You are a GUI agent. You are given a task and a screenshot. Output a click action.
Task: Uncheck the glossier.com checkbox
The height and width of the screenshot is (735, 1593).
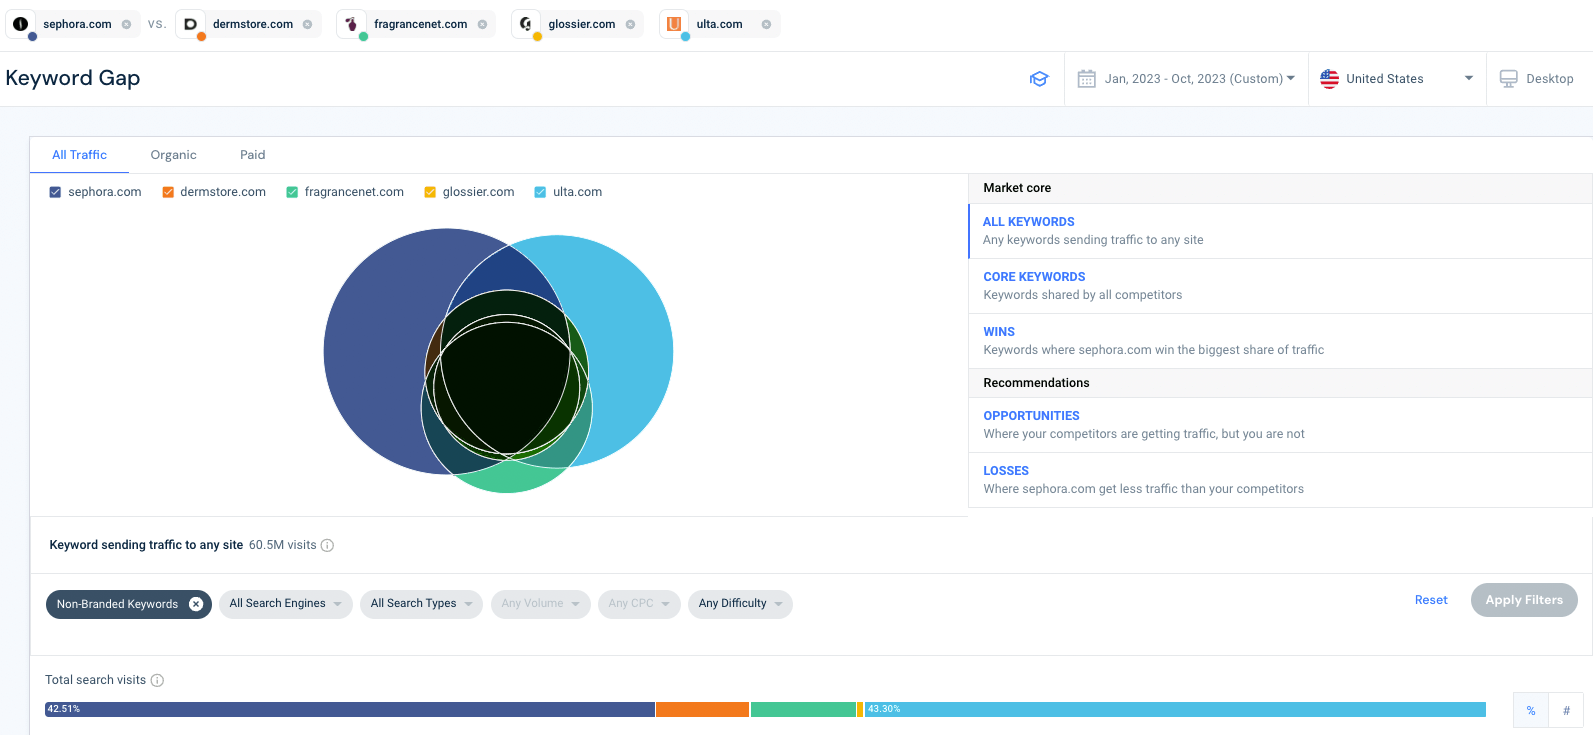coord(430,192)
